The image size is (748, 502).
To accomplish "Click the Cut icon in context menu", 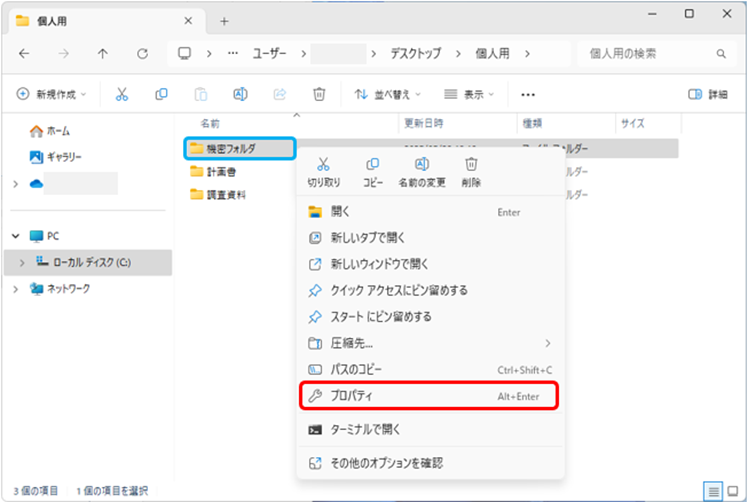I will tap(323, 166).
